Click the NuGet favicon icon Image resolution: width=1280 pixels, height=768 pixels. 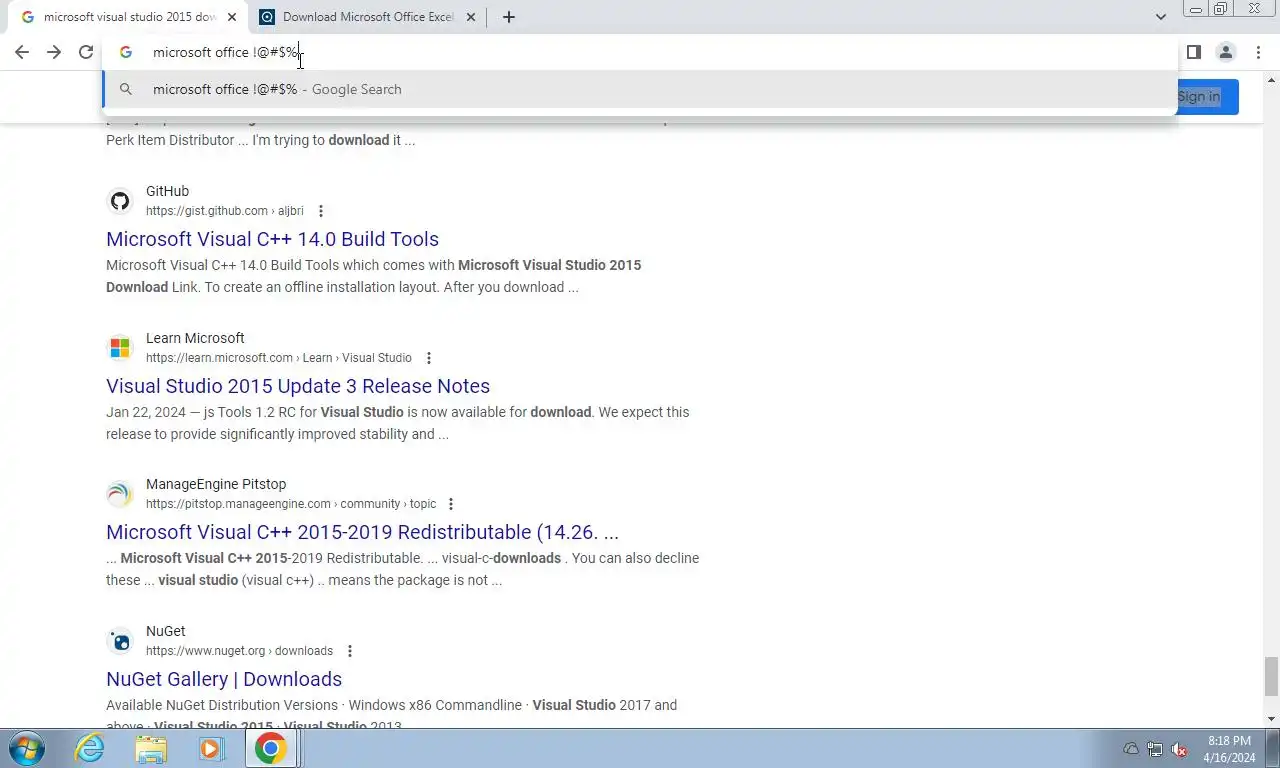point(120,641)
